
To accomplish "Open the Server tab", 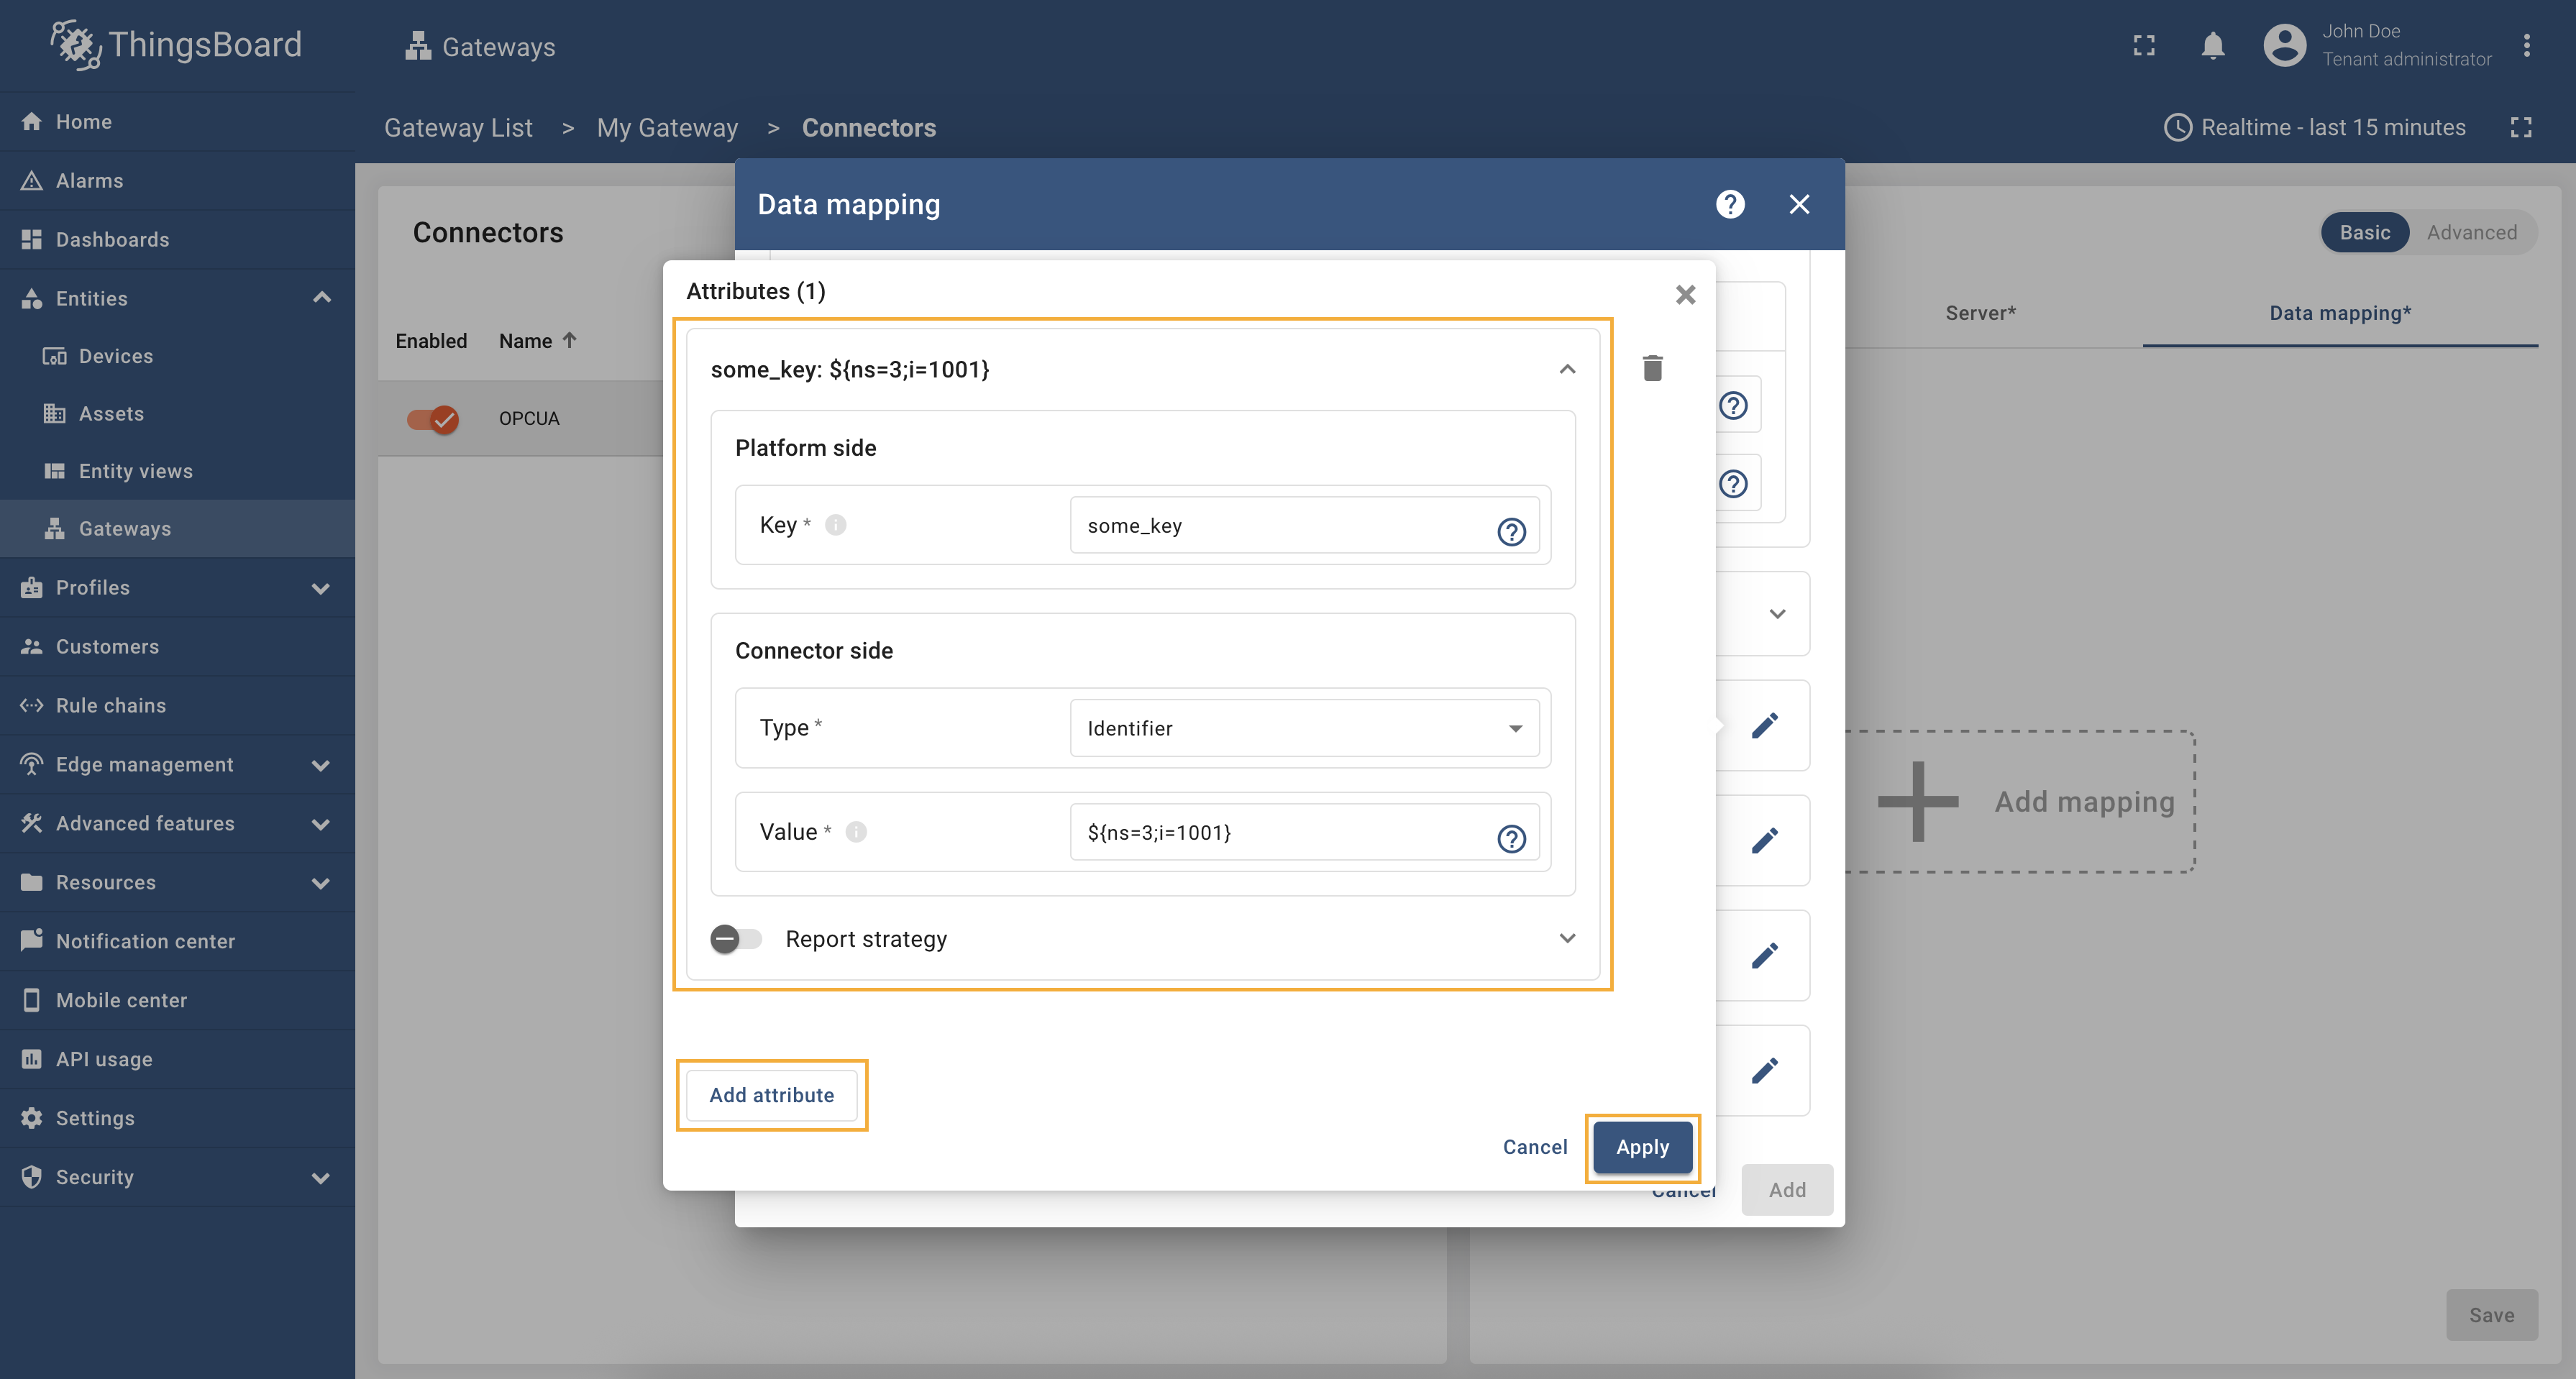I will coord(1980,313).
